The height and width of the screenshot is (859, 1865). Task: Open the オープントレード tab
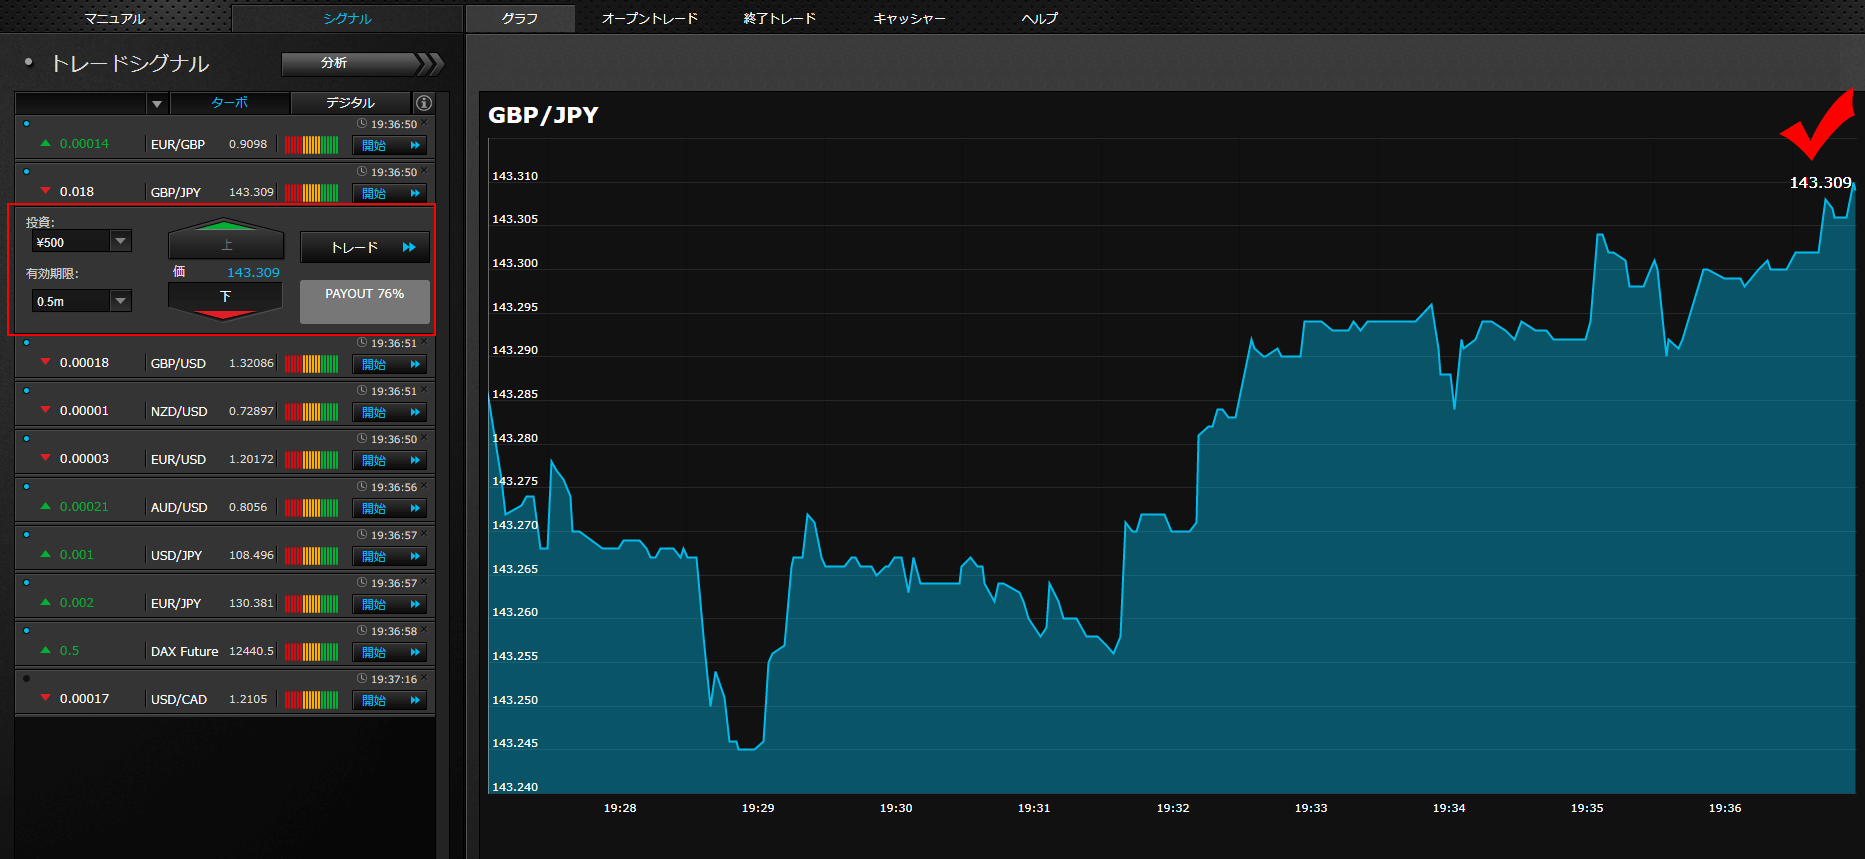coord(650,18)
